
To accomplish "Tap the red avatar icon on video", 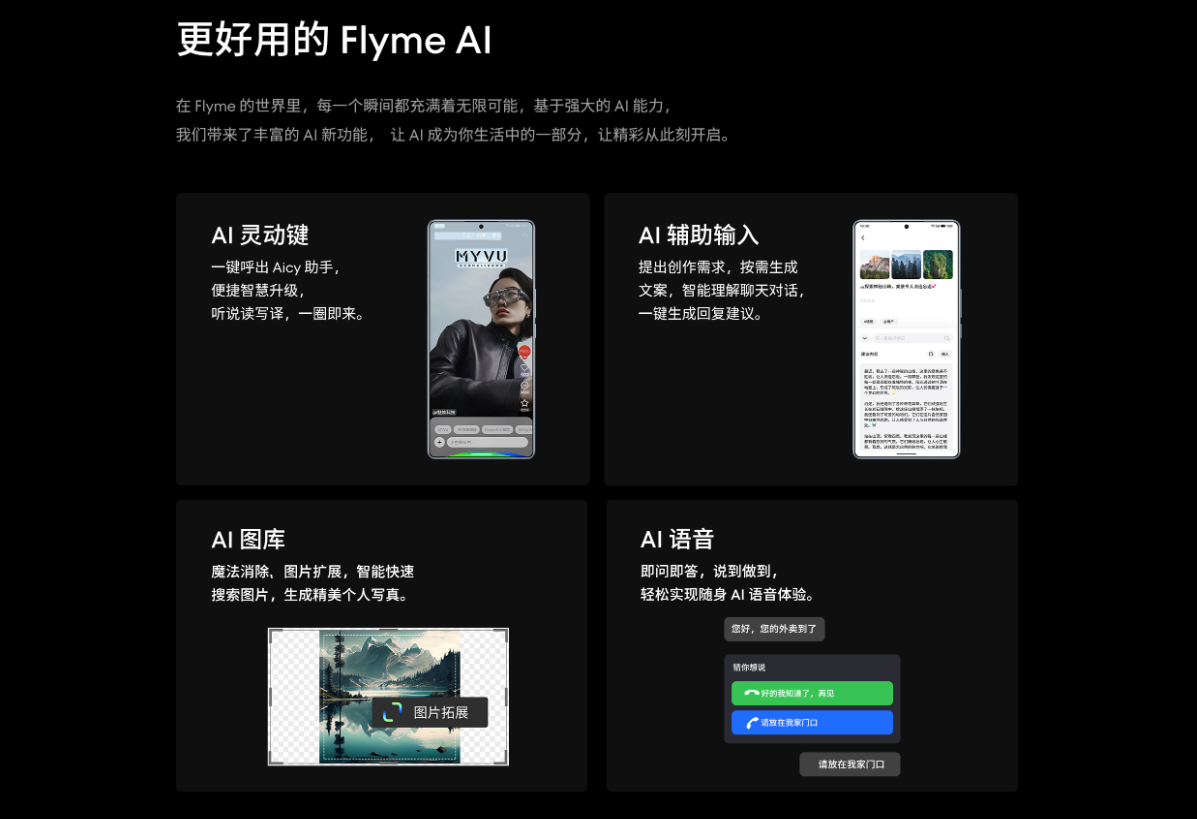I will pyautogui.click(x=524, y=351).
